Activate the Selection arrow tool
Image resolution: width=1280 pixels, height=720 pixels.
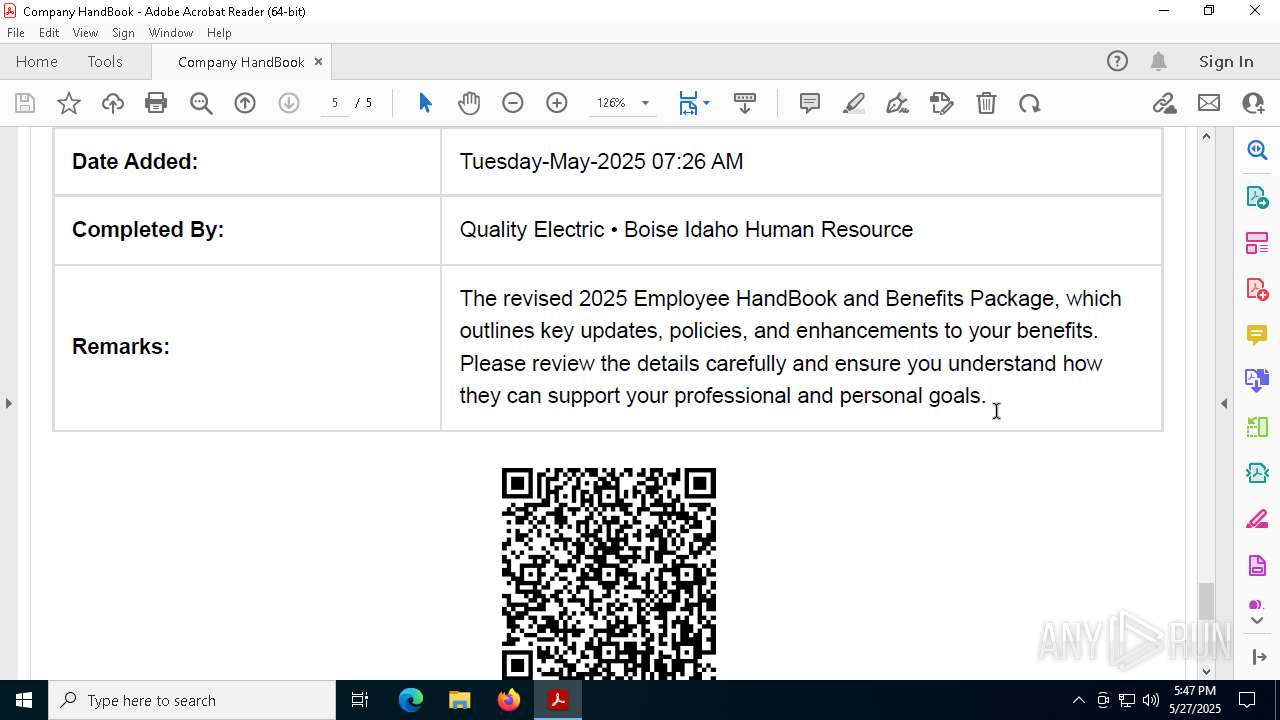(x=425, y=103)
